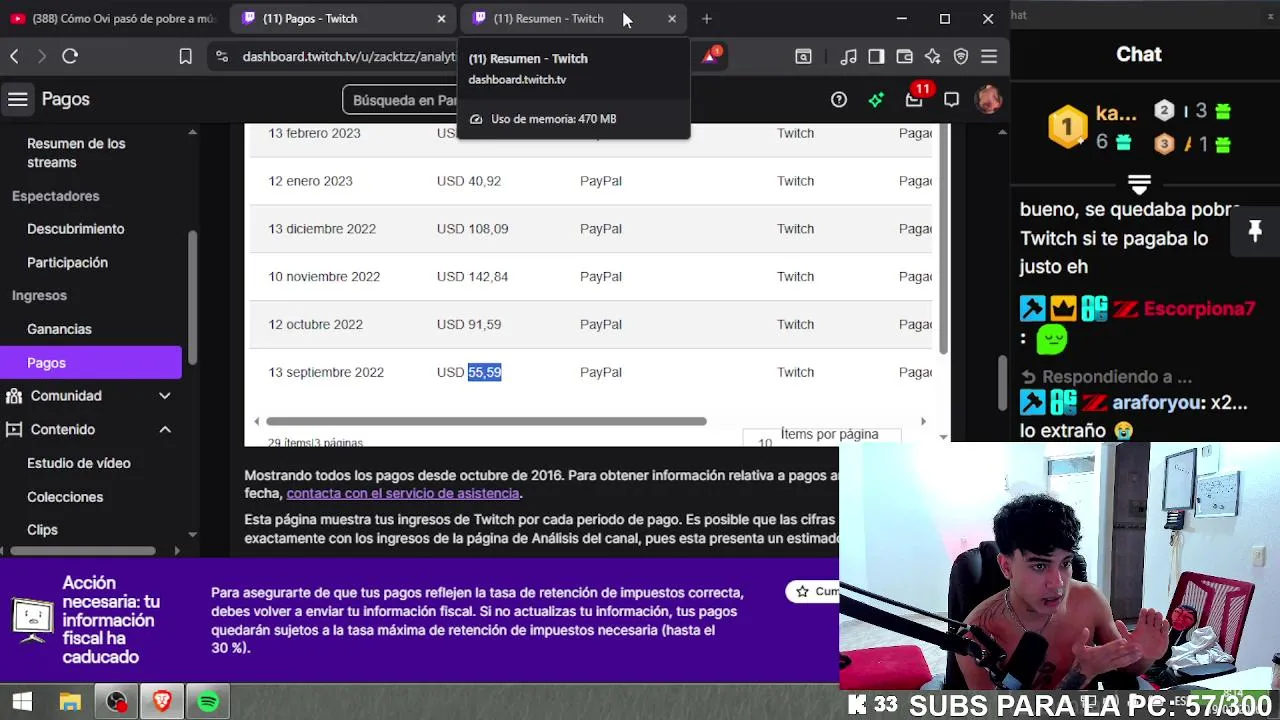Open the Windows Start menu
The width and height of the screenshot is (1280, 720).
[22, 702]
